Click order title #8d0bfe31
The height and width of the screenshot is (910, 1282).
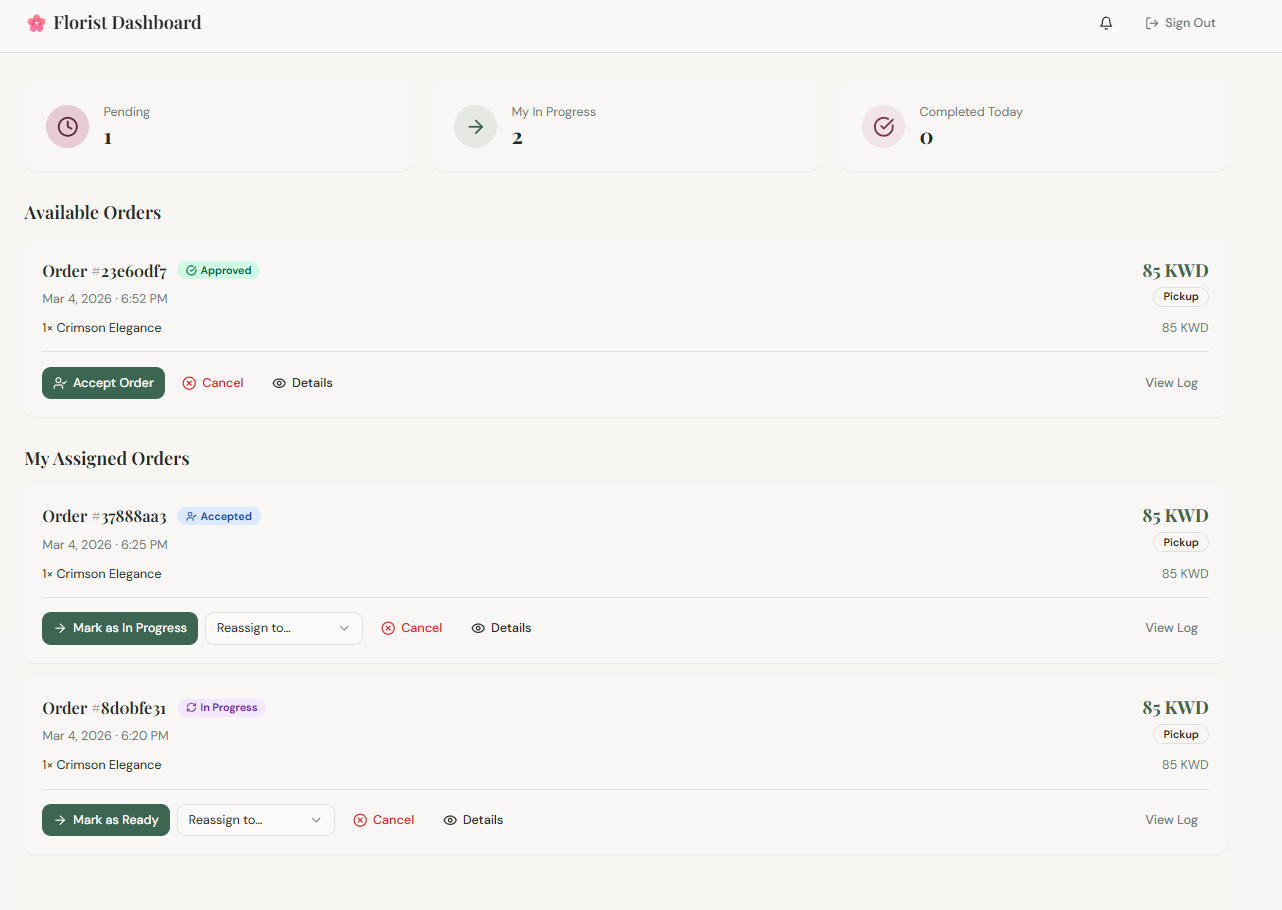click(104, 708)
